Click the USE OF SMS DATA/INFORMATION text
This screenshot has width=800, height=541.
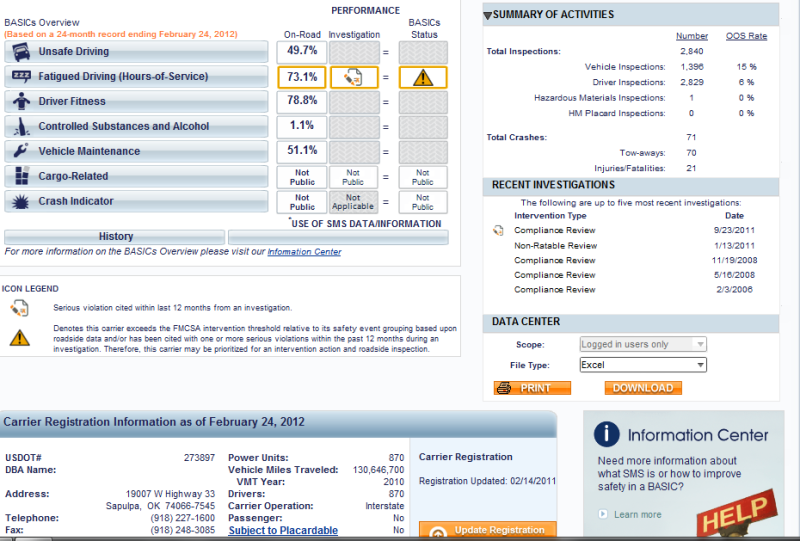[x=366, y=224]
